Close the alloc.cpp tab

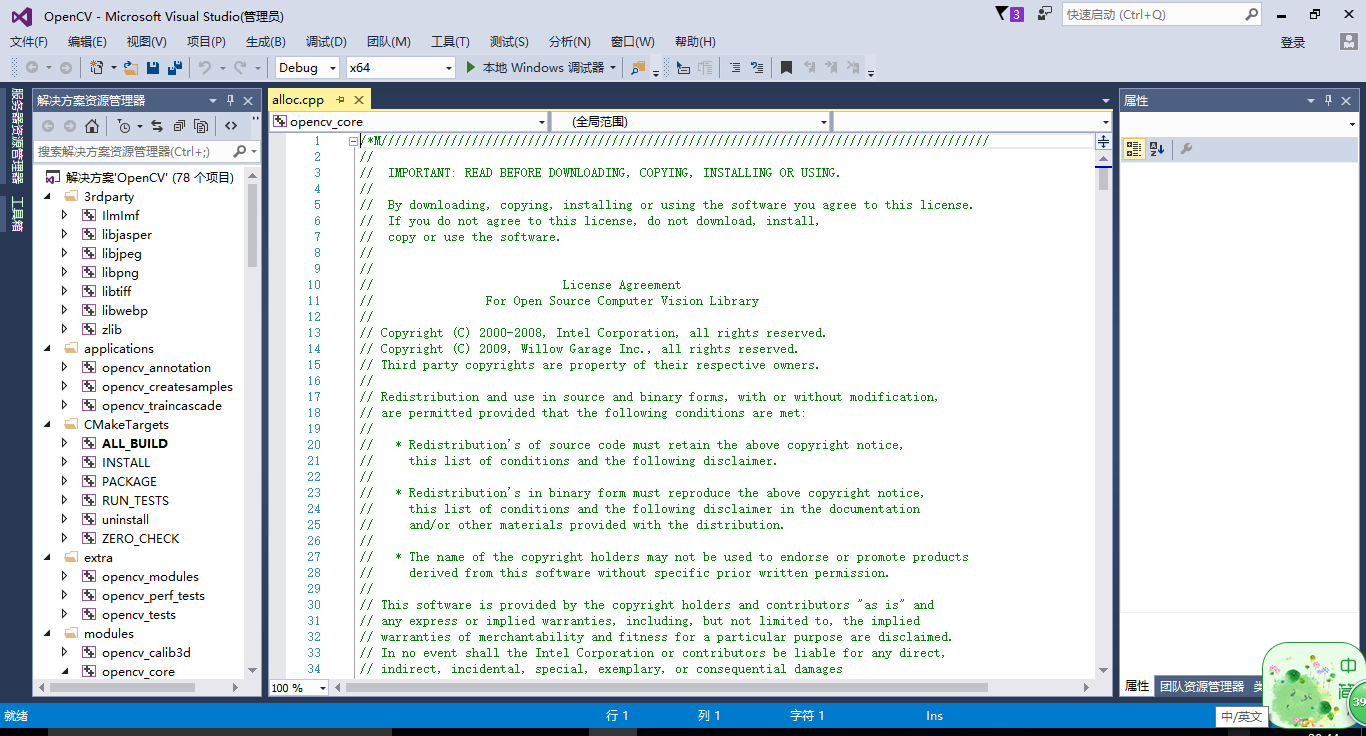[358, 100]
